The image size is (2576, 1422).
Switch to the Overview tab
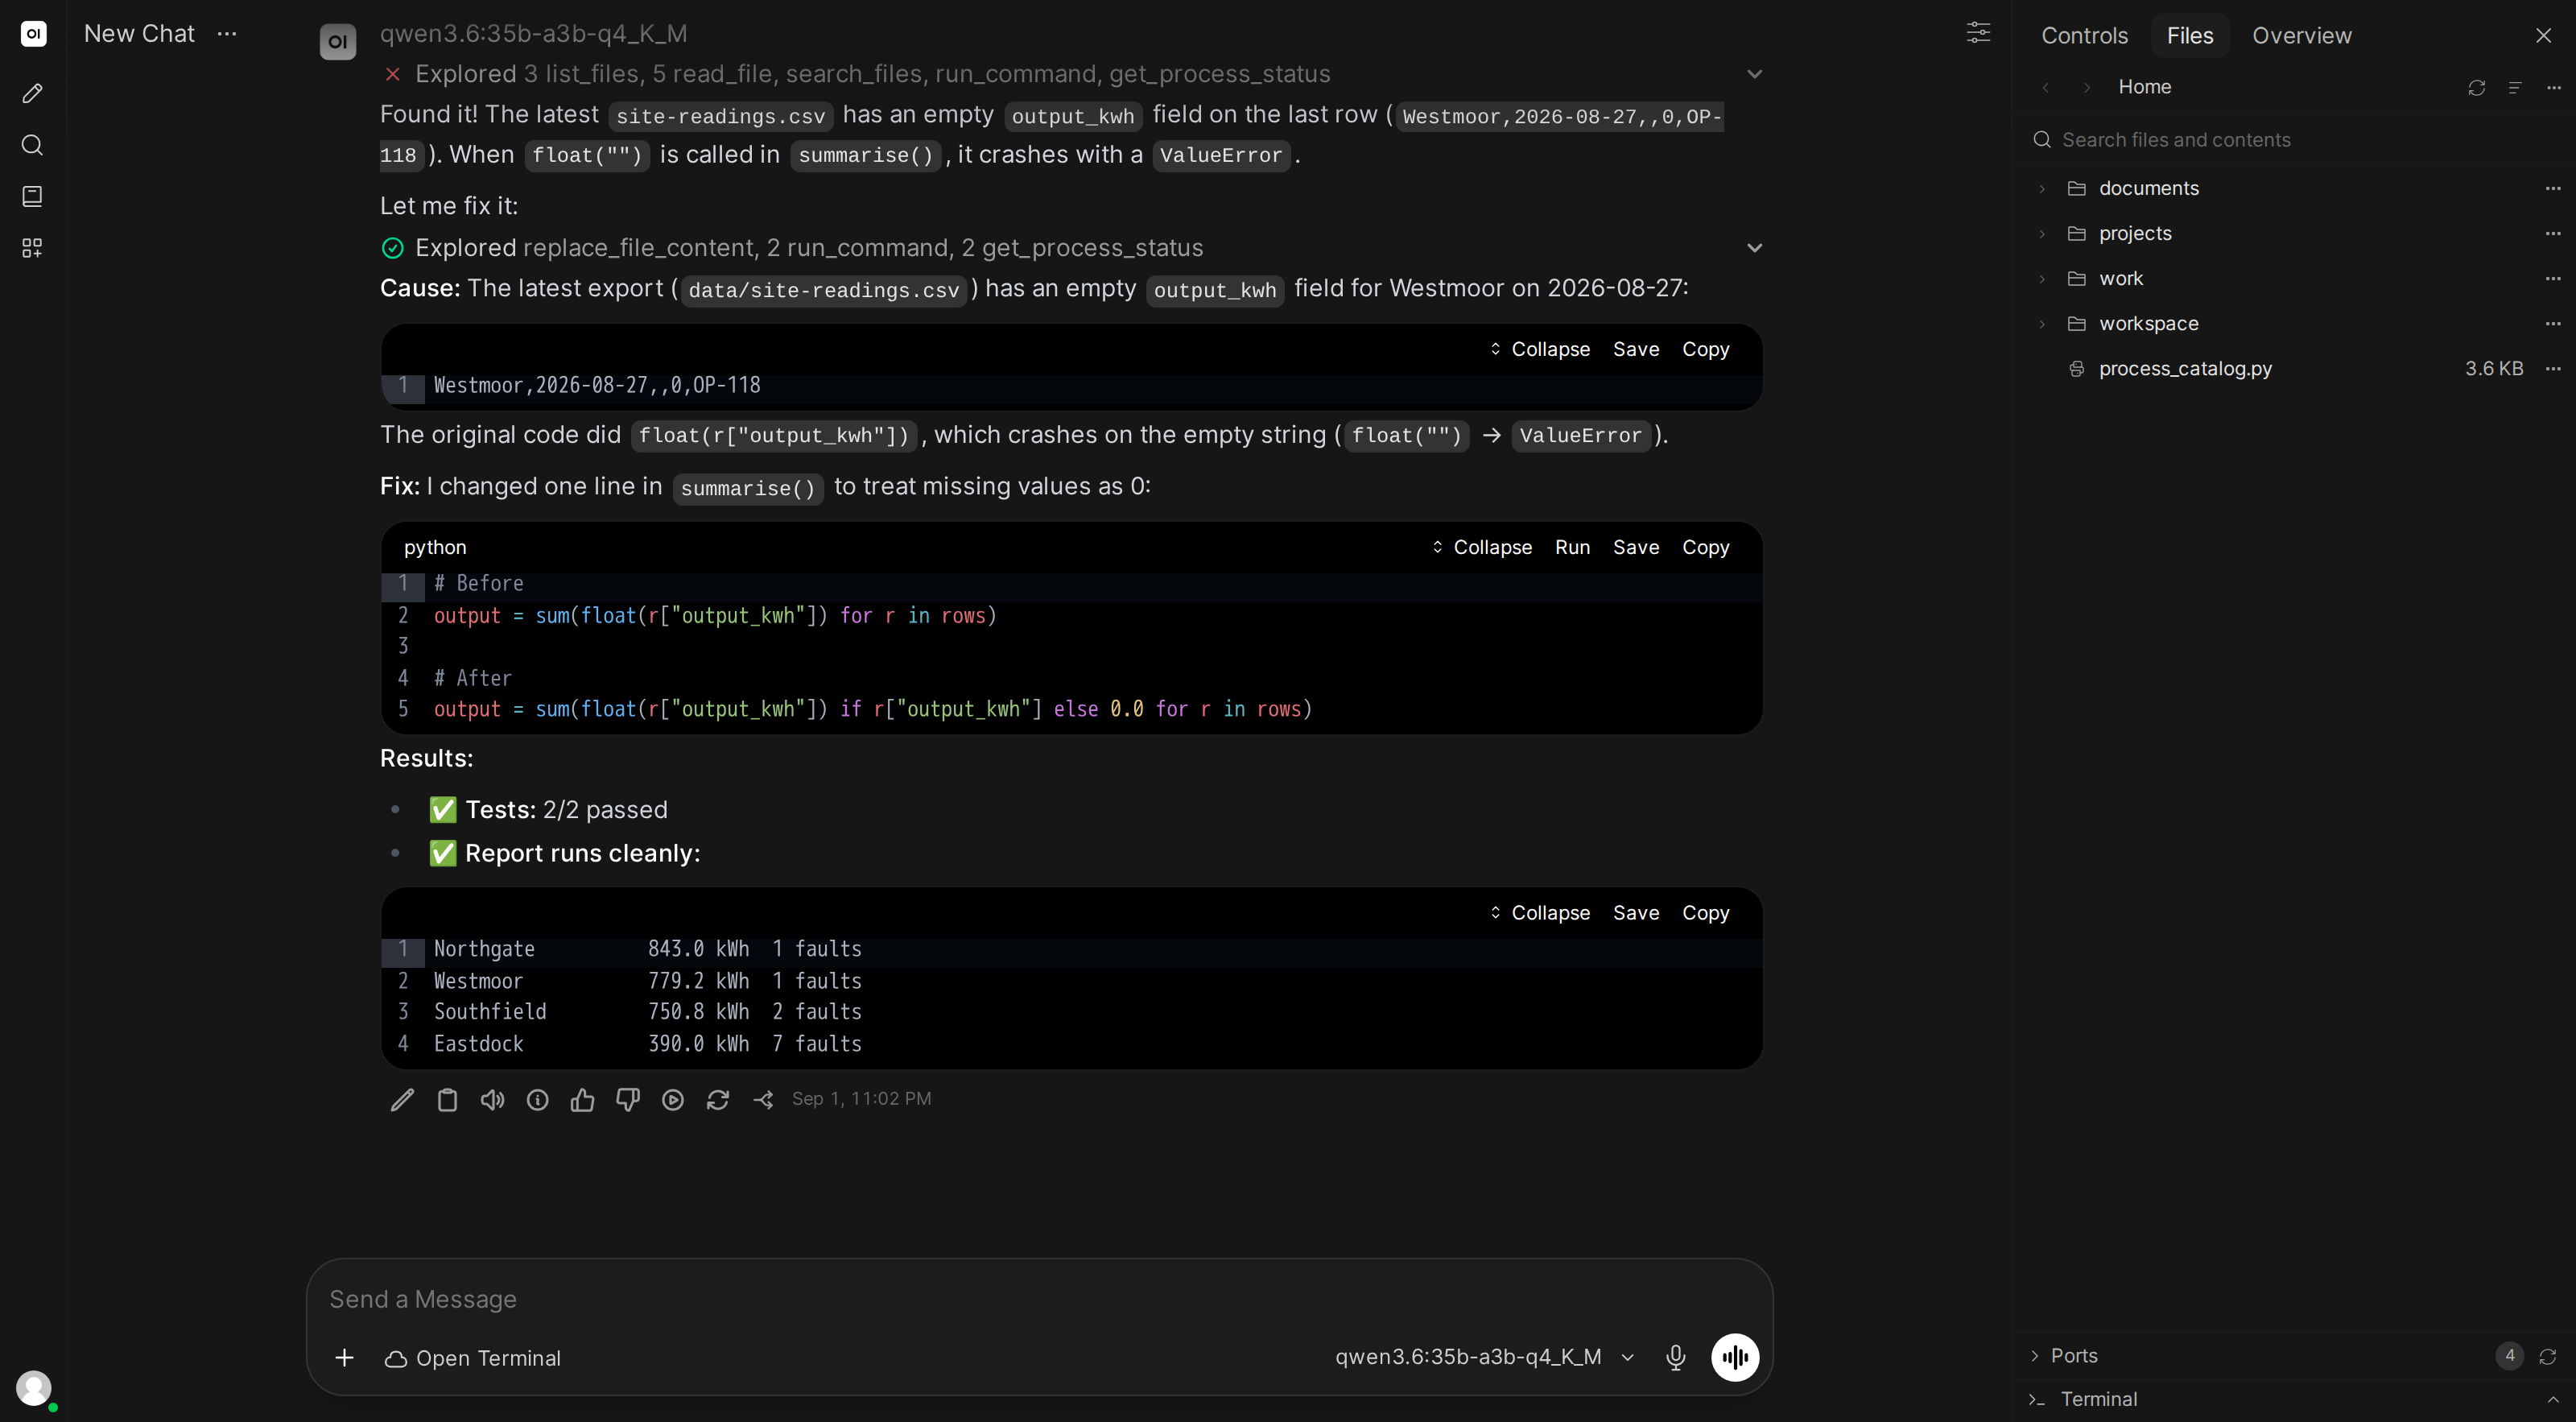pyautogui.click(x=2301, y=35)
